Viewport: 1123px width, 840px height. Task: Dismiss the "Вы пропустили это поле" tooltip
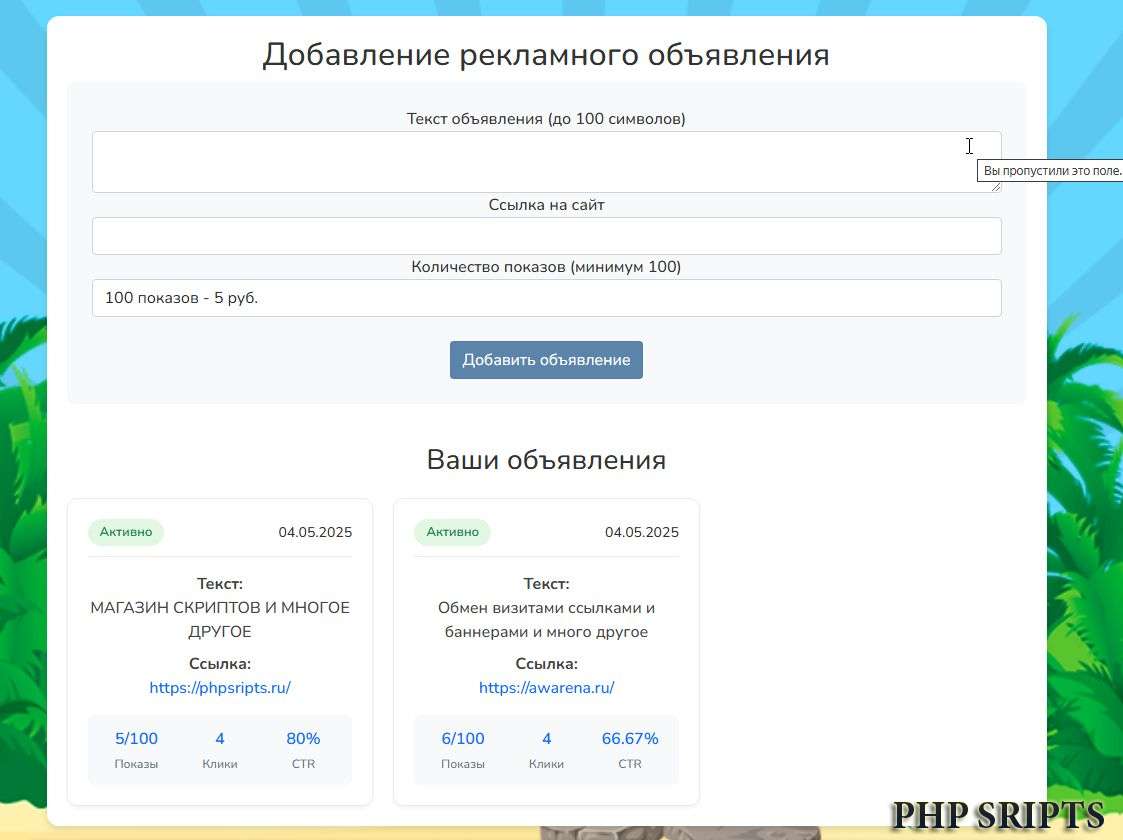(1049, 170)
